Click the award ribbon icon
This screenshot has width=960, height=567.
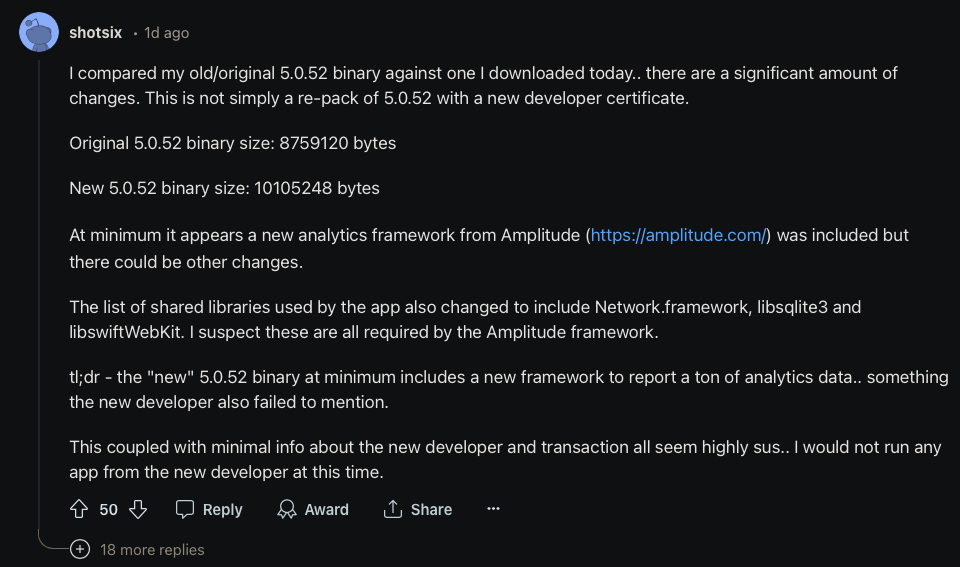click(288, 509)
